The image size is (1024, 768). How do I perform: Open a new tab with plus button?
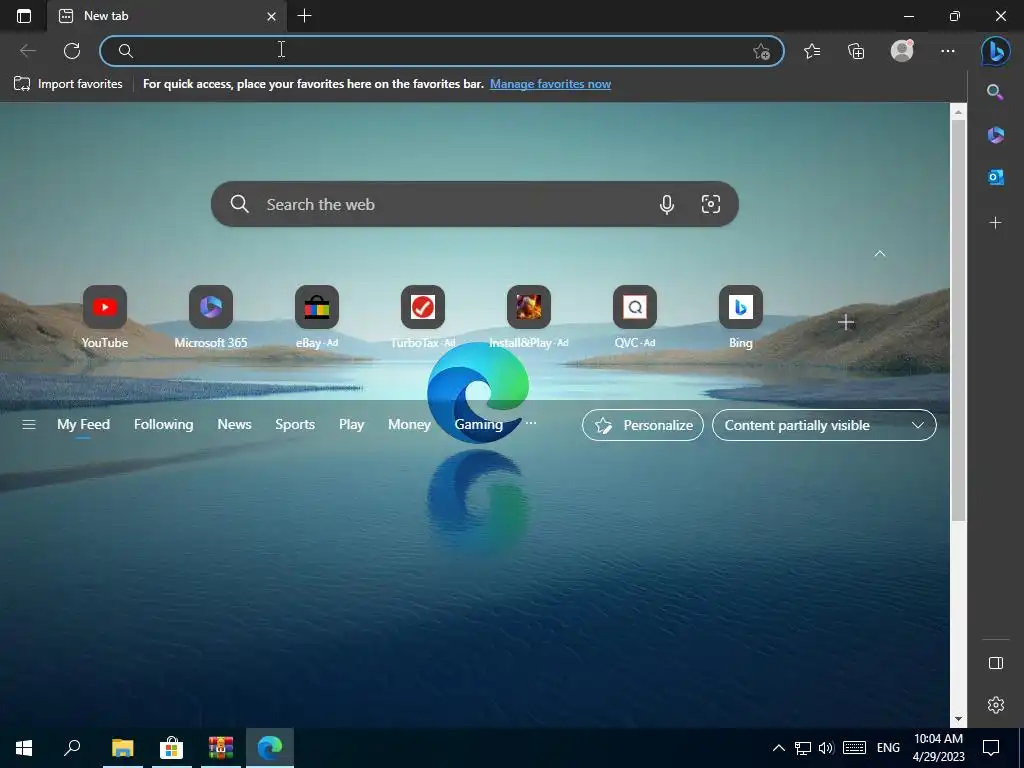pos(304,16)
